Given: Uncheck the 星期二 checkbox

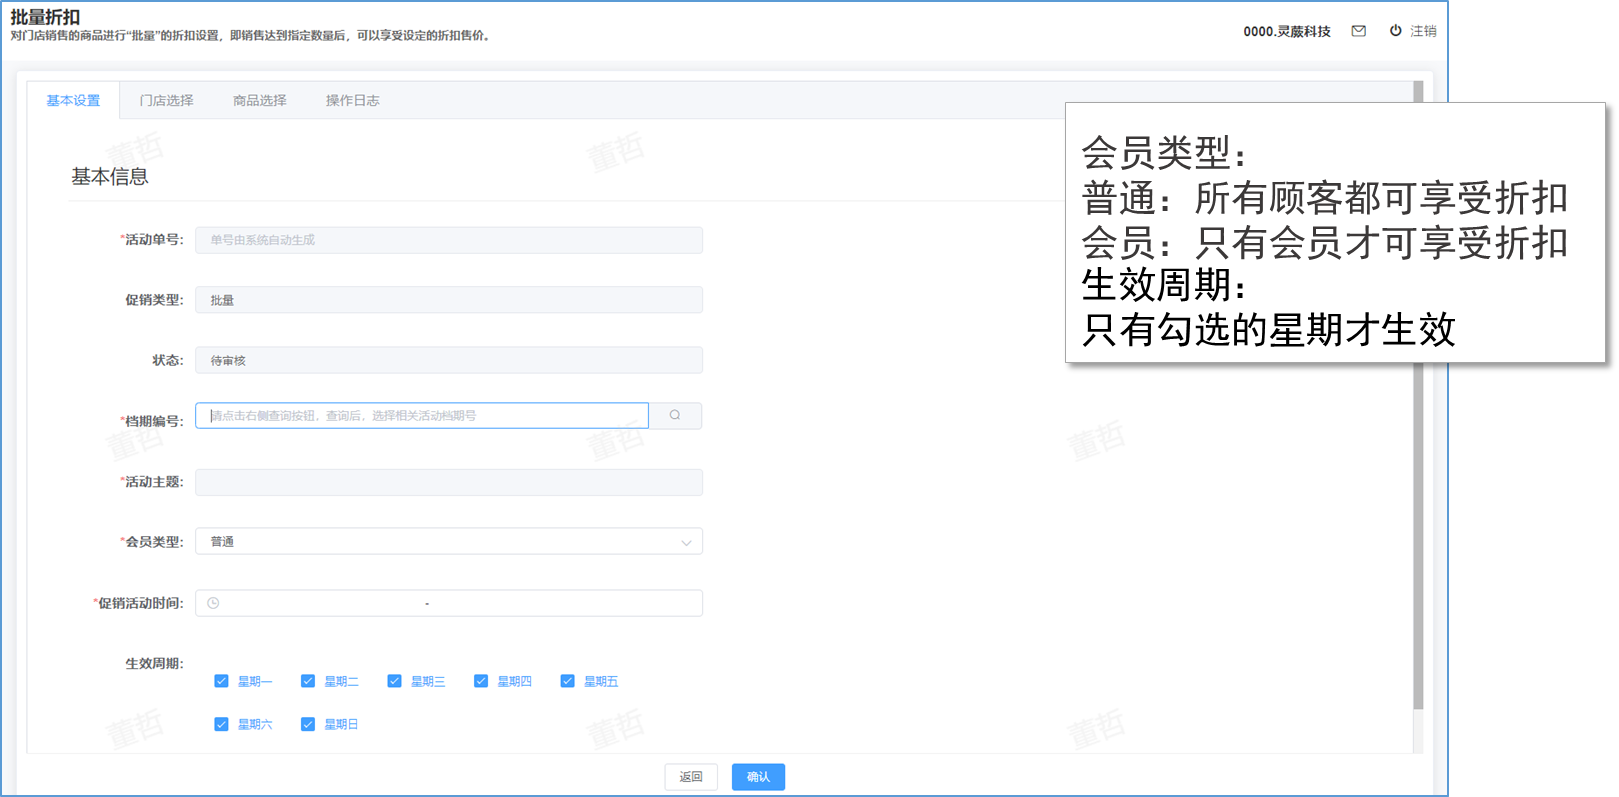Looking at the screenshot, I should 308,681.
